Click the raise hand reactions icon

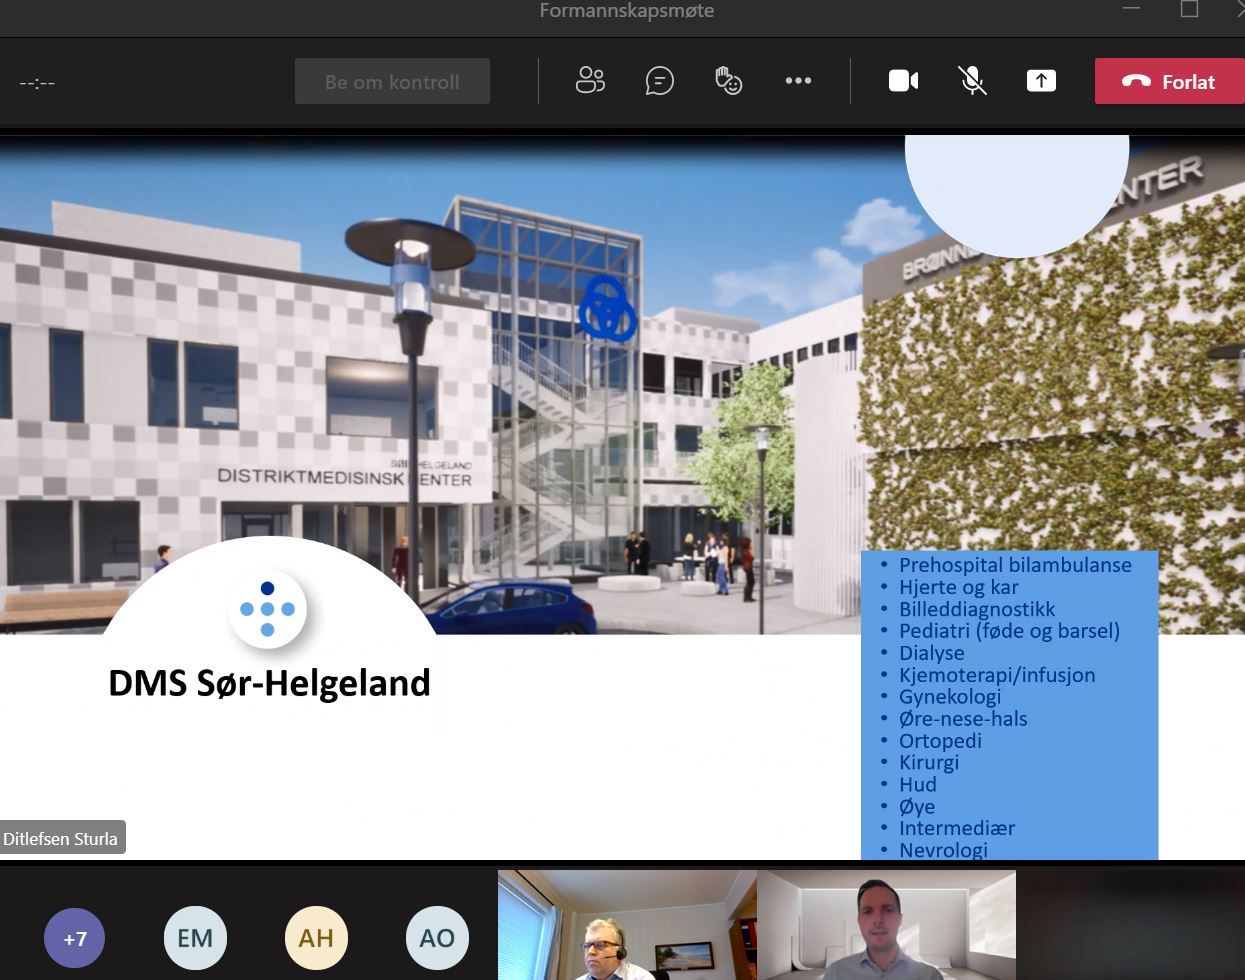(x=728, y=81)
